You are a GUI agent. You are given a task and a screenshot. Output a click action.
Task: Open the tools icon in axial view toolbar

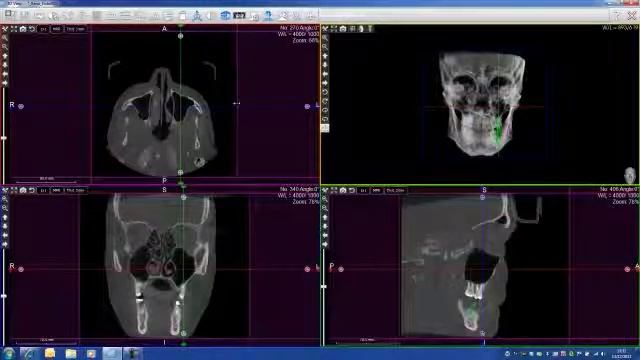coord(5,29)
